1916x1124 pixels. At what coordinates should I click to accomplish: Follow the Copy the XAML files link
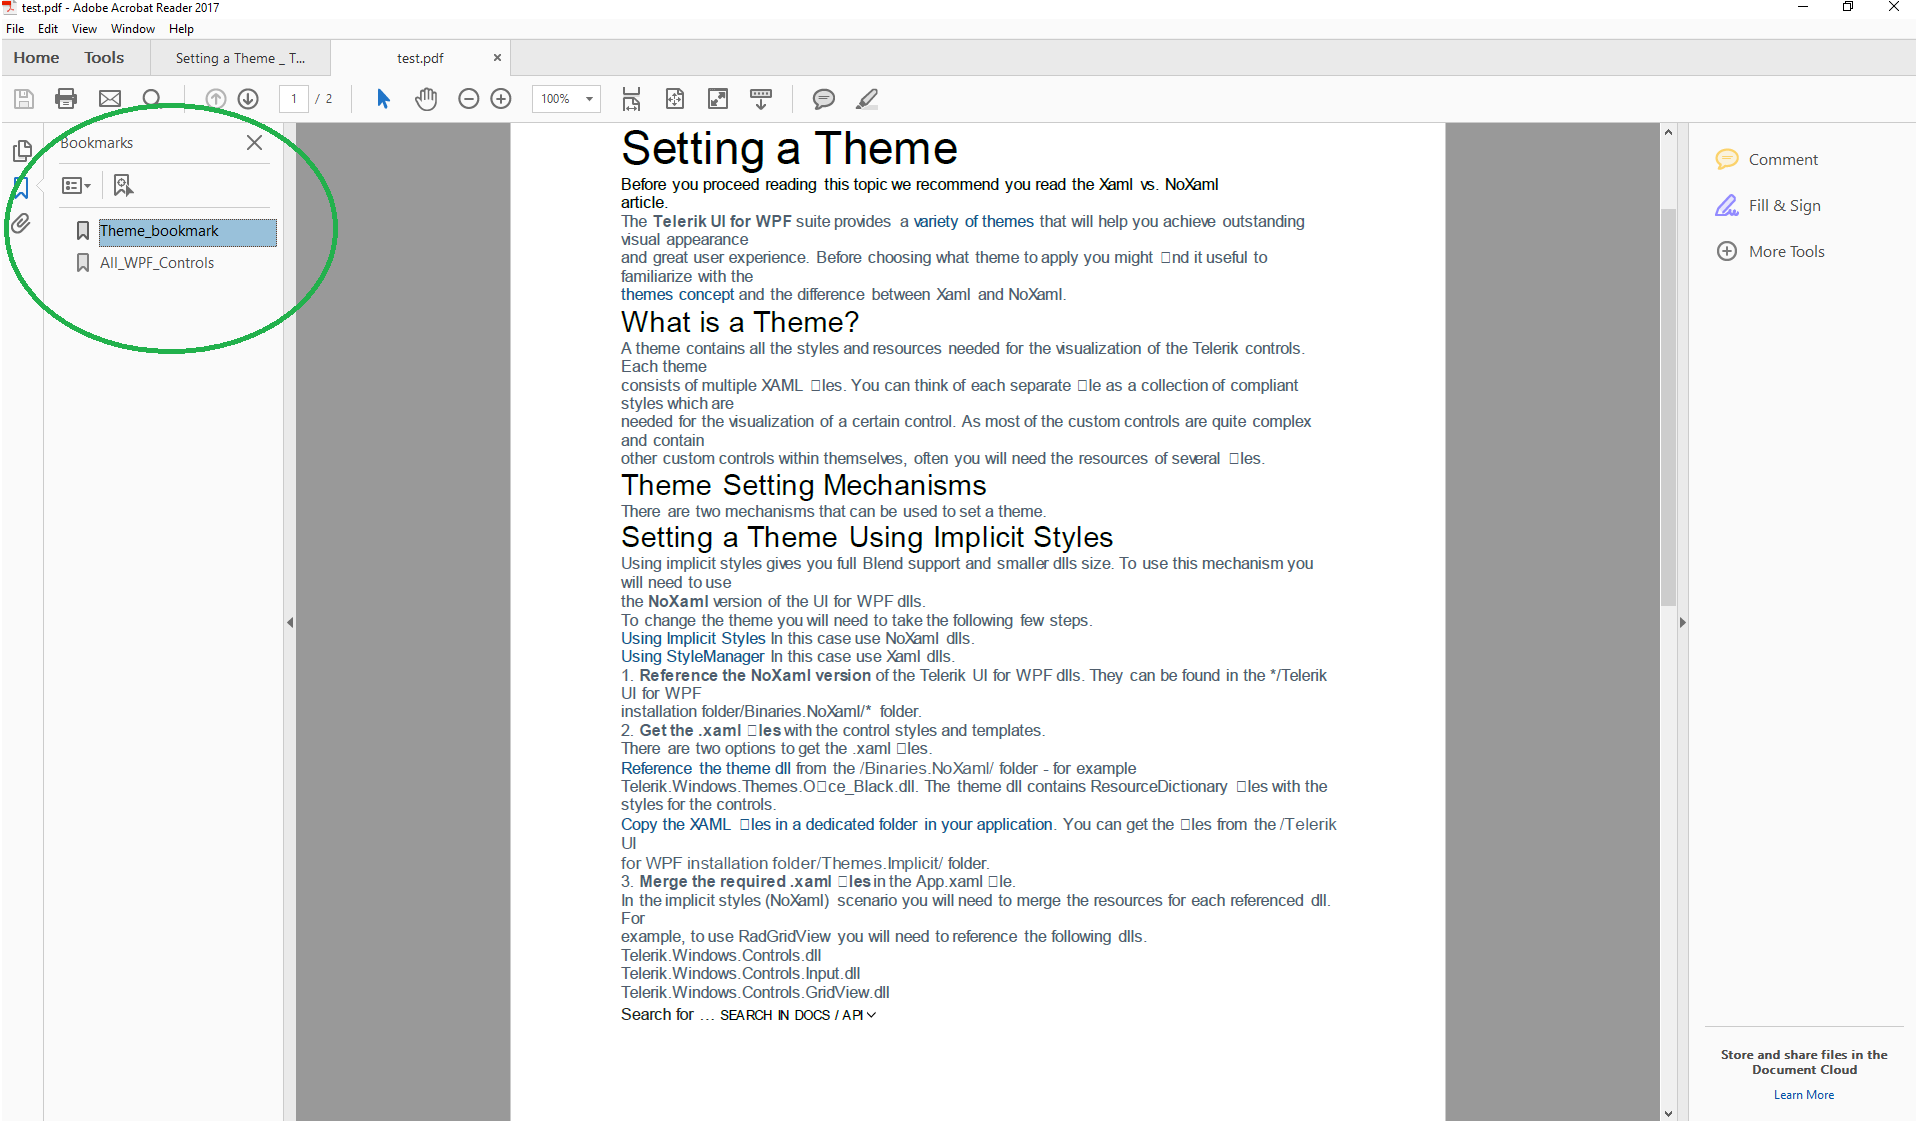(836, 825)
